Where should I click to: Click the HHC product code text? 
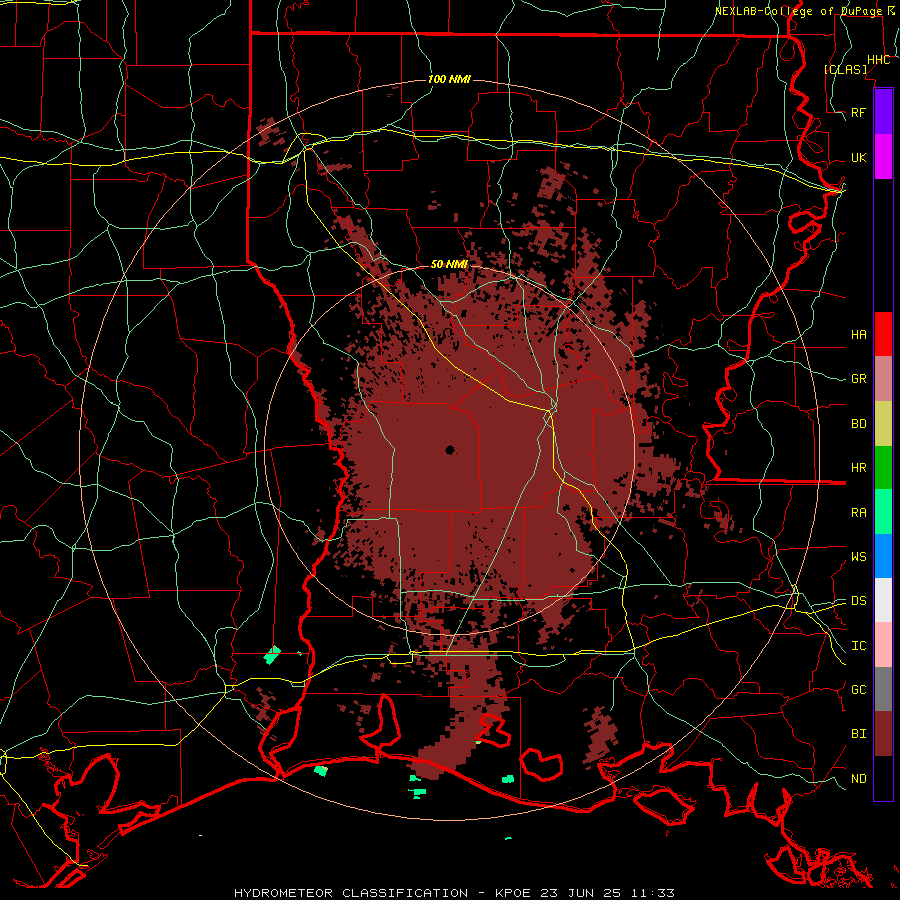(879, 60)
